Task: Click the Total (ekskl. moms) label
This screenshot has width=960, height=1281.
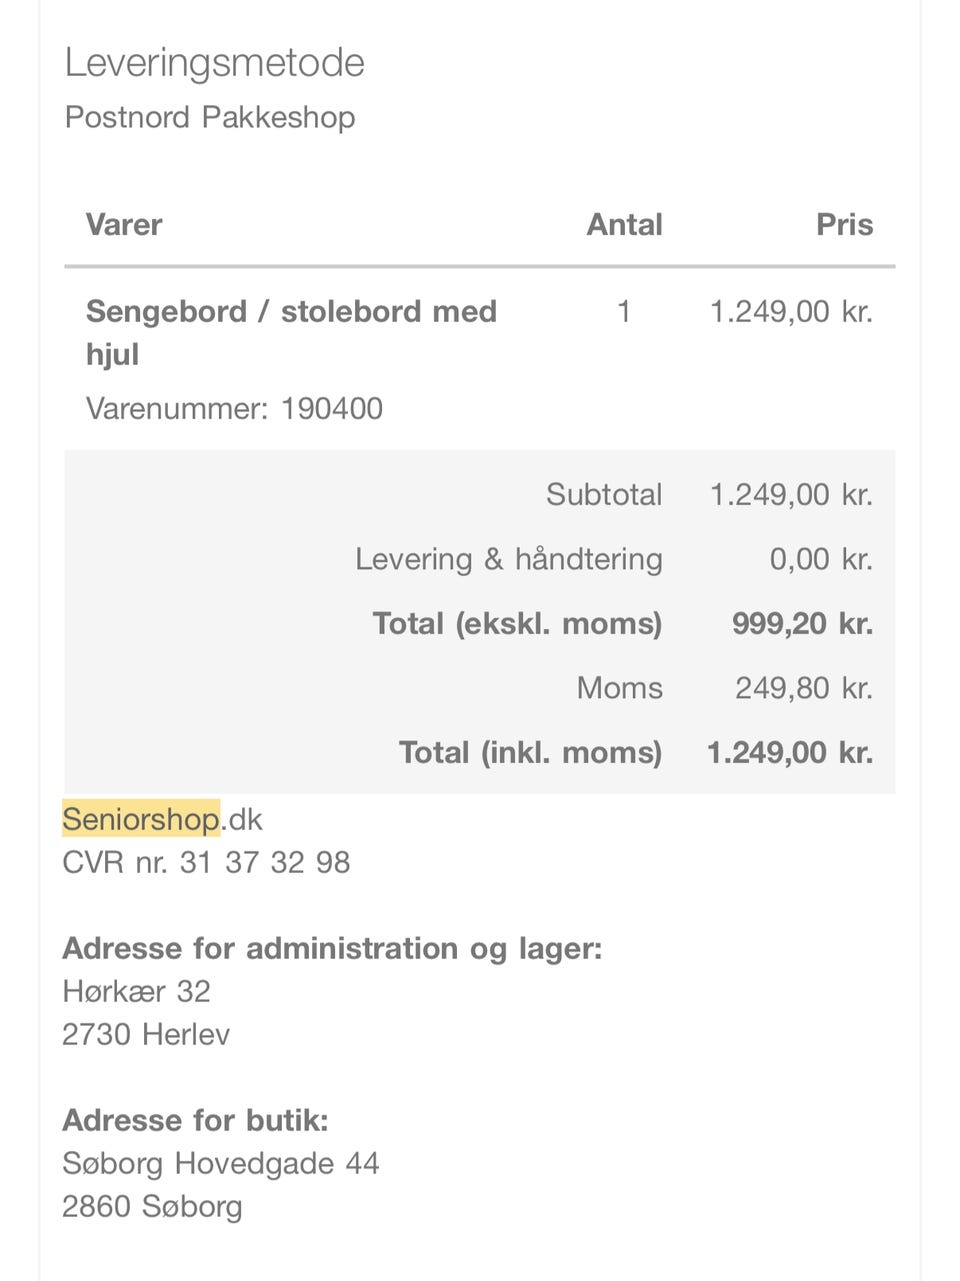Action: pos(517,623)
